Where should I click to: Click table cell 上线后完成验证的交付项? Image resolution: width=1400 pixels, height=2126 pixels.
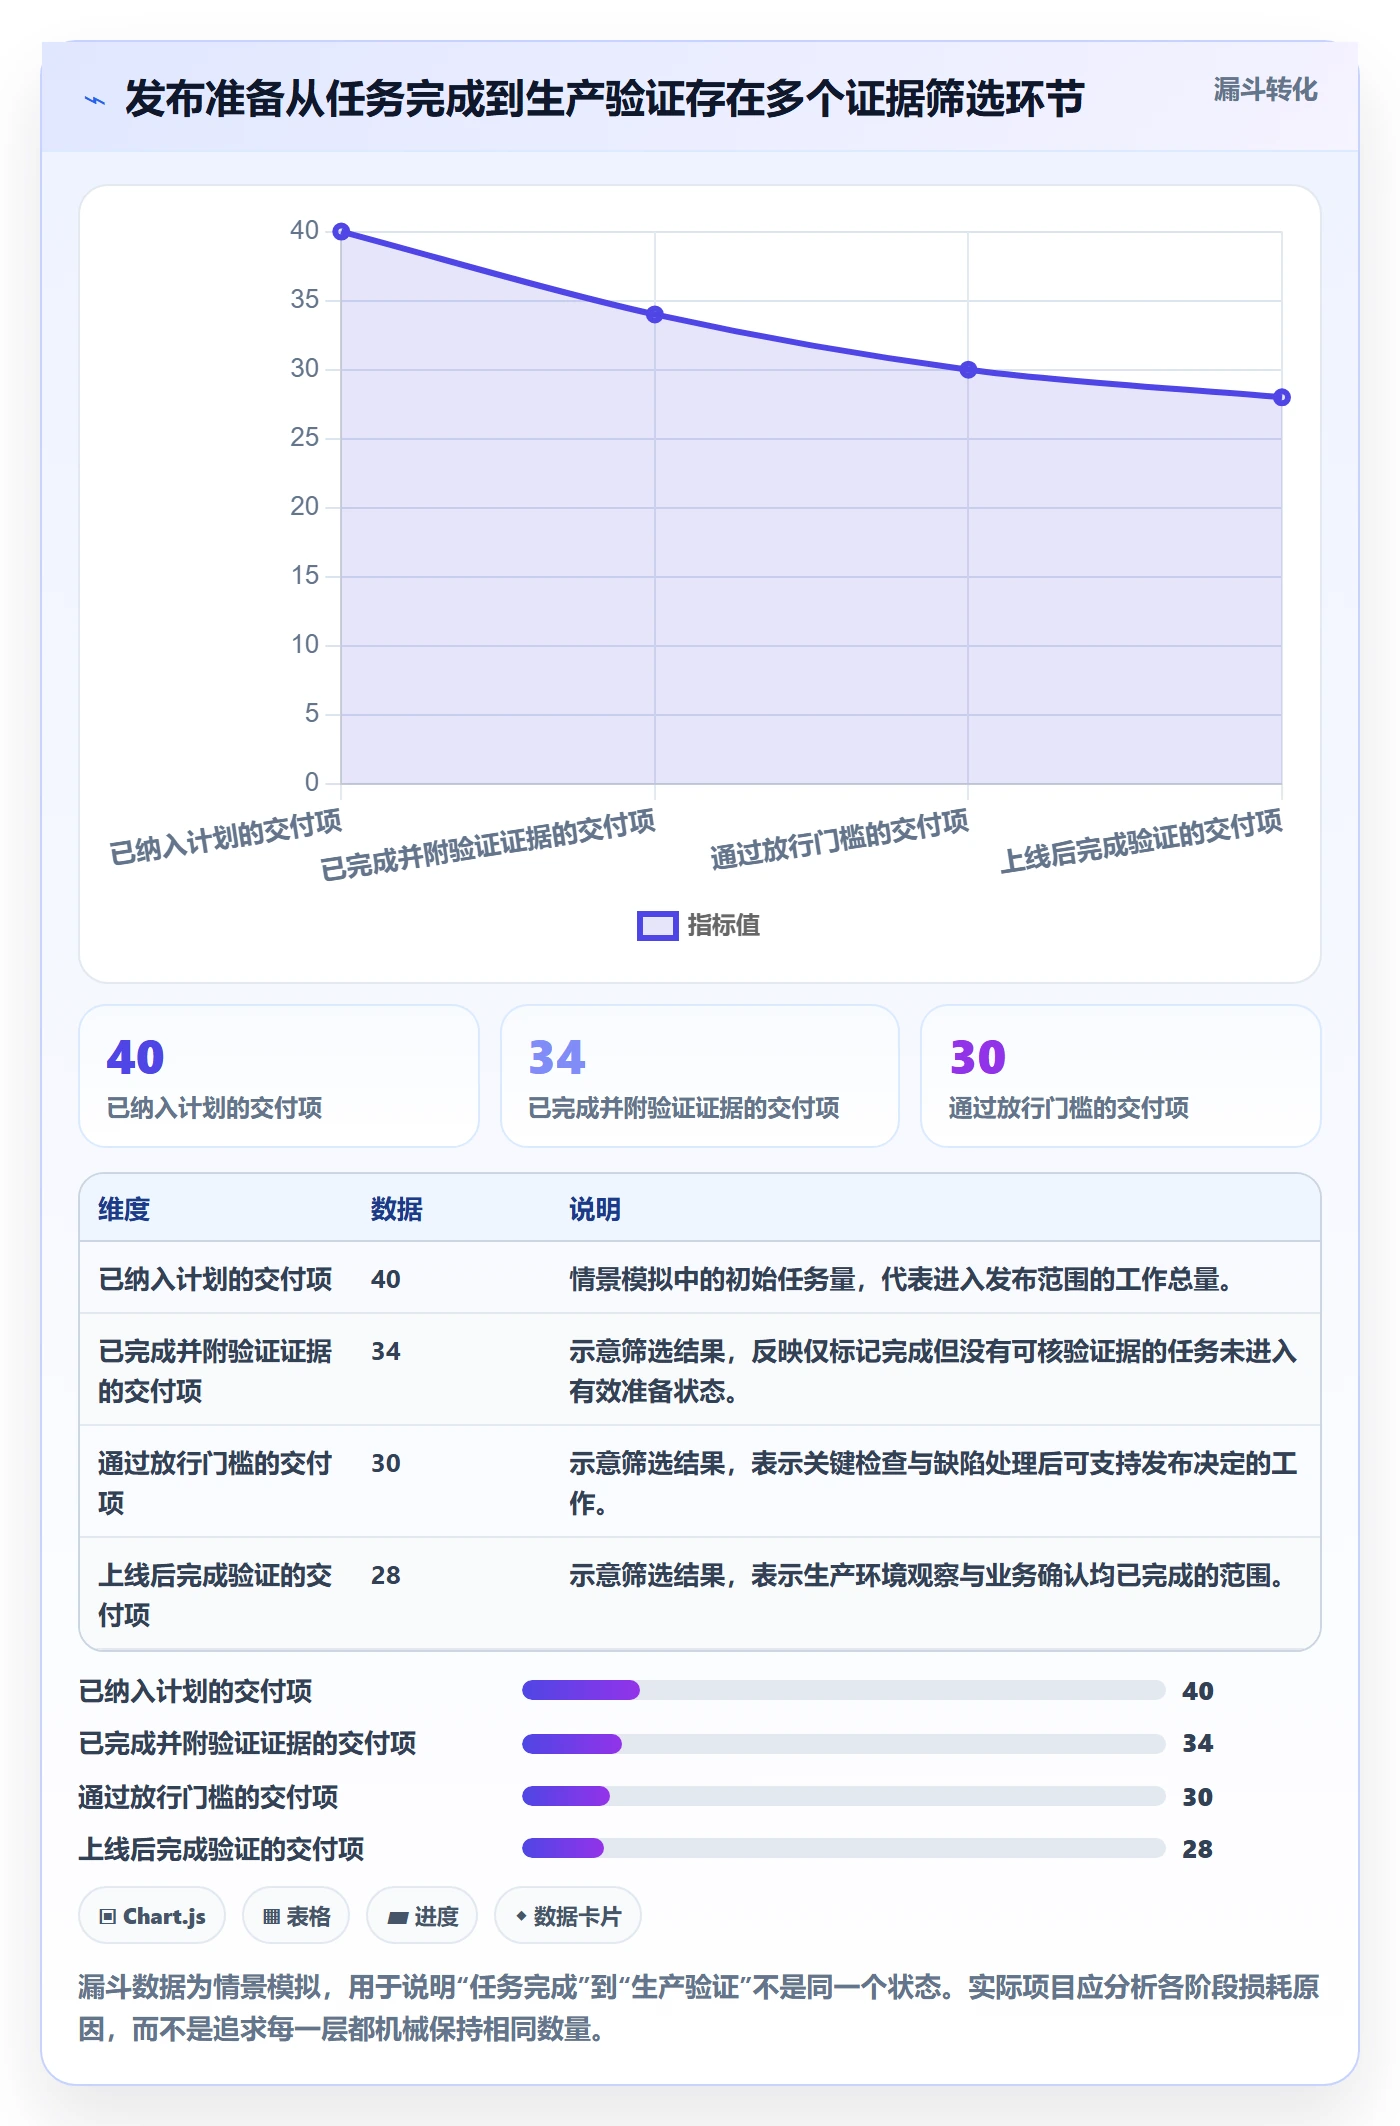[215, 1595]
